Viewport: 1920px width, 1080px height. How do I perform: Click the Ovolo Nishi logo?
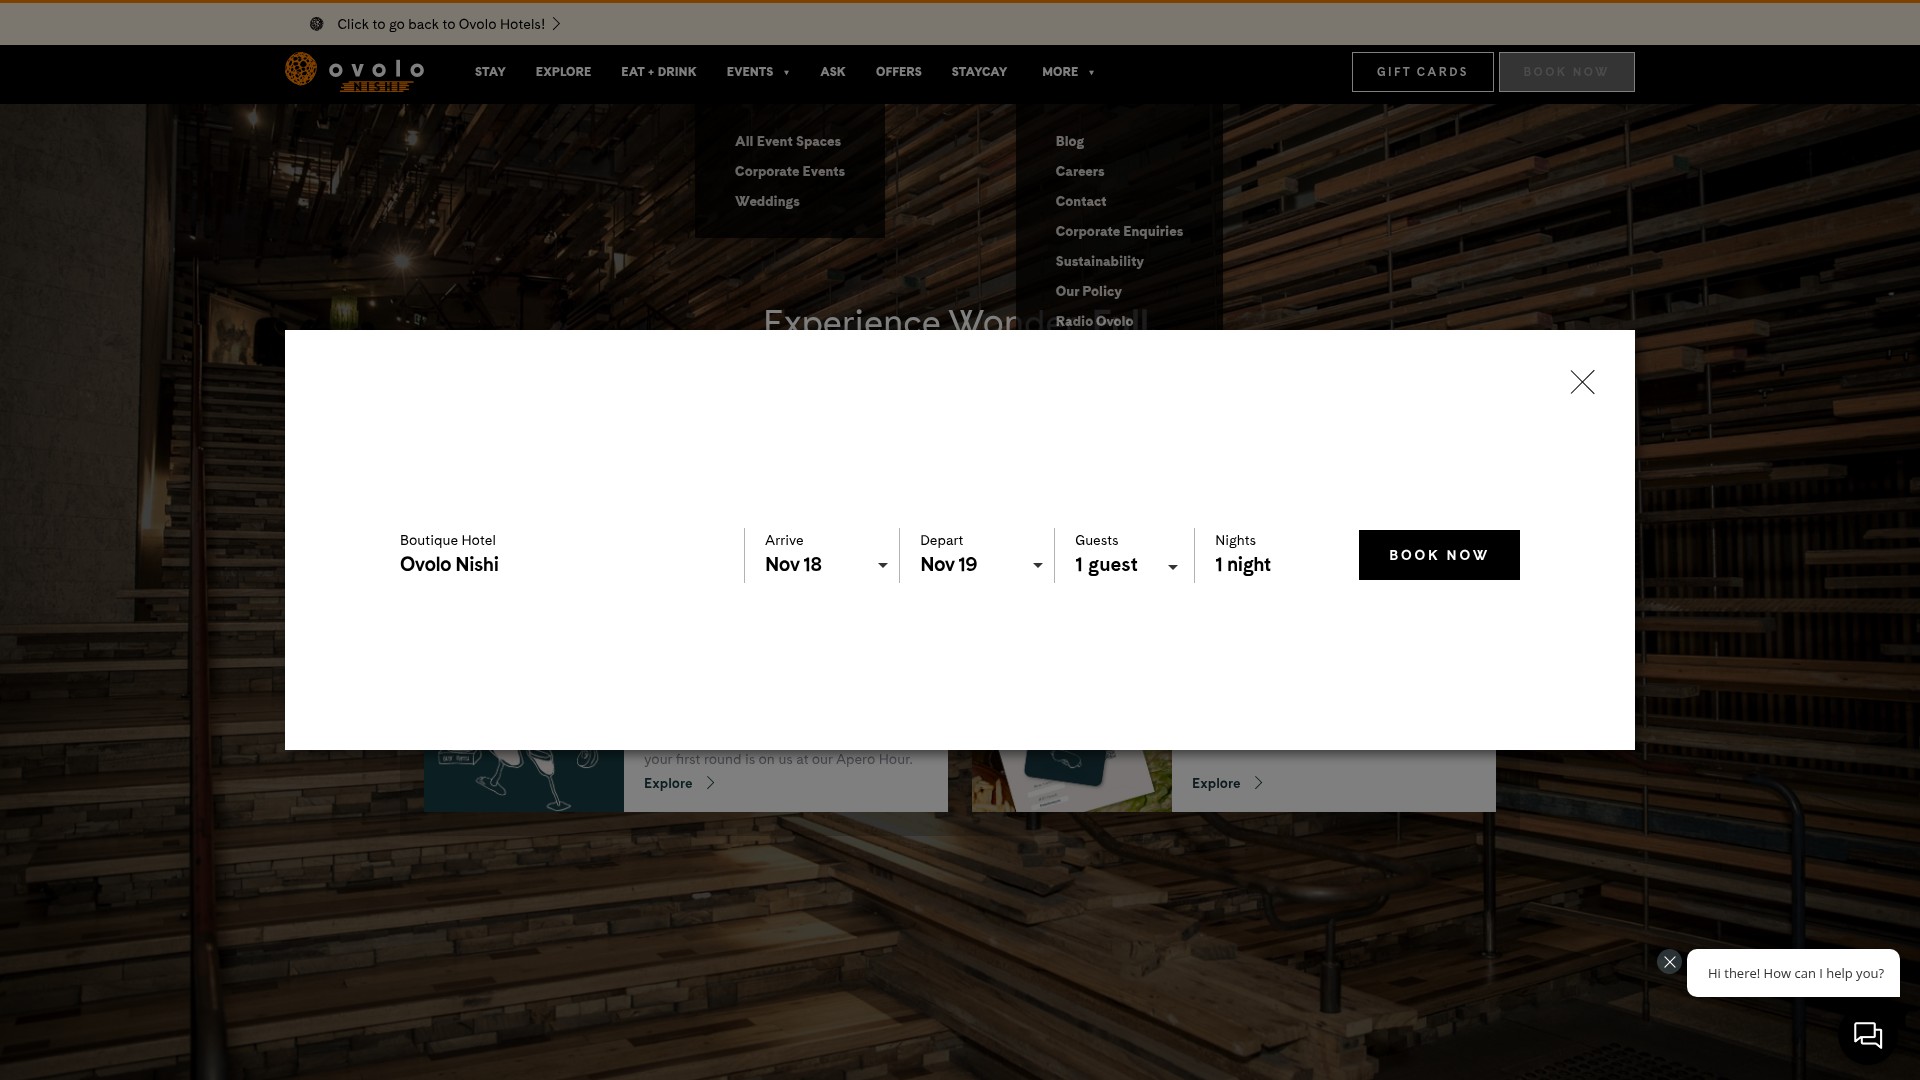[355, 72]
